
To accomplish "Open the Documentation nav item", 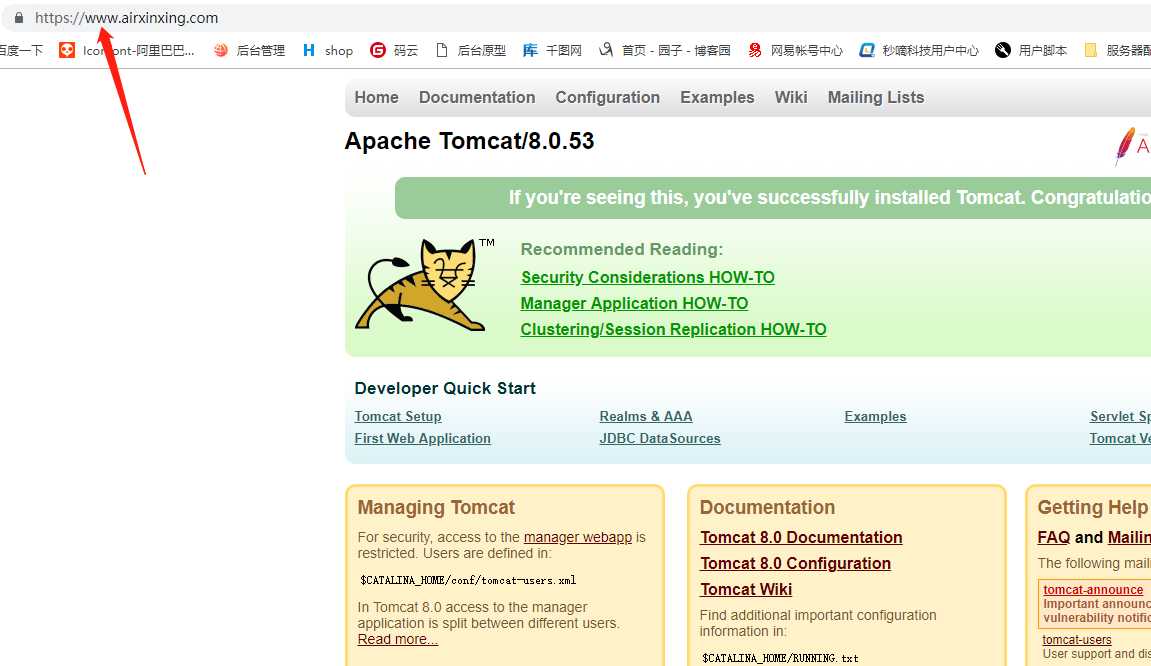I will [x=477, y=97].
